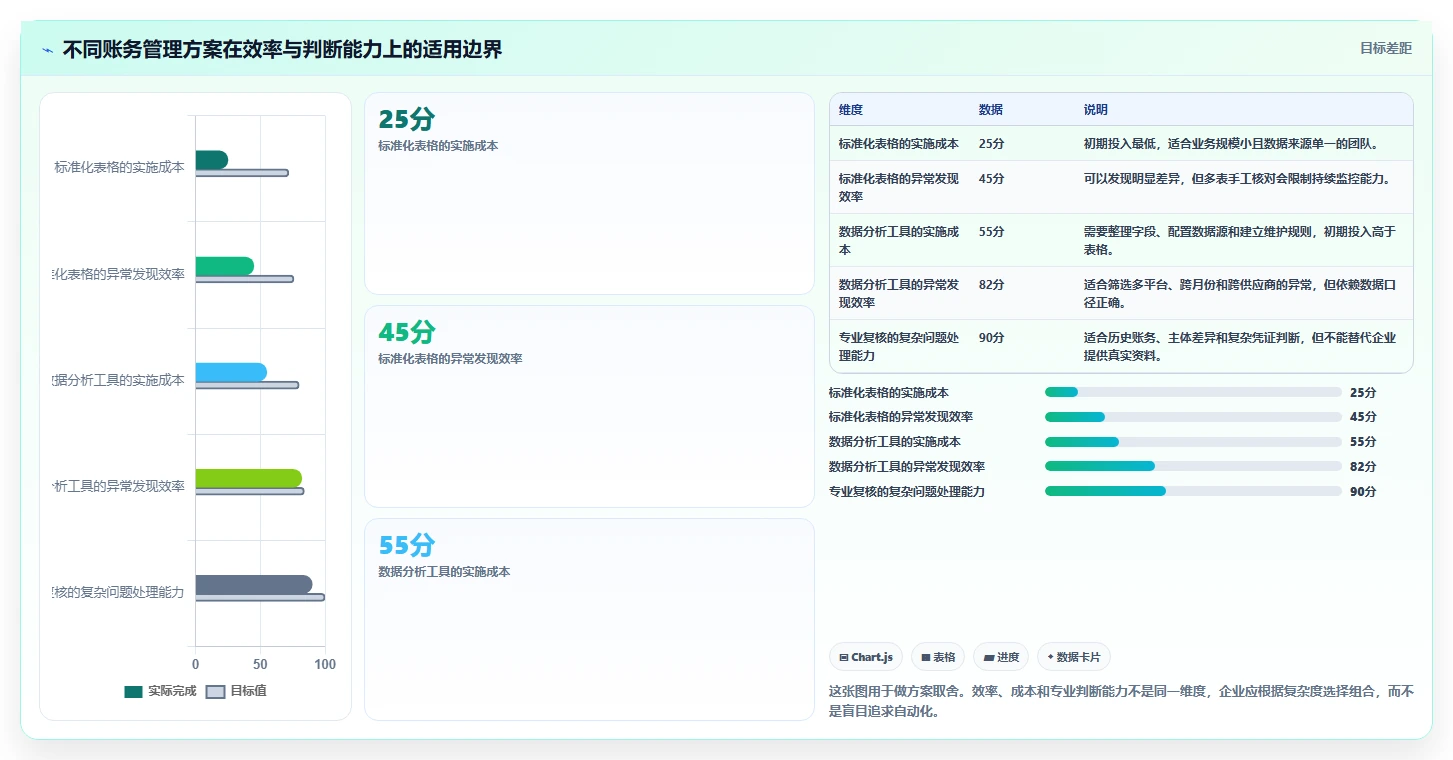Viewport: 1453px width, 760px height.
Task: Click the 目标差距 label in the header
Action: coord(1385,48)
